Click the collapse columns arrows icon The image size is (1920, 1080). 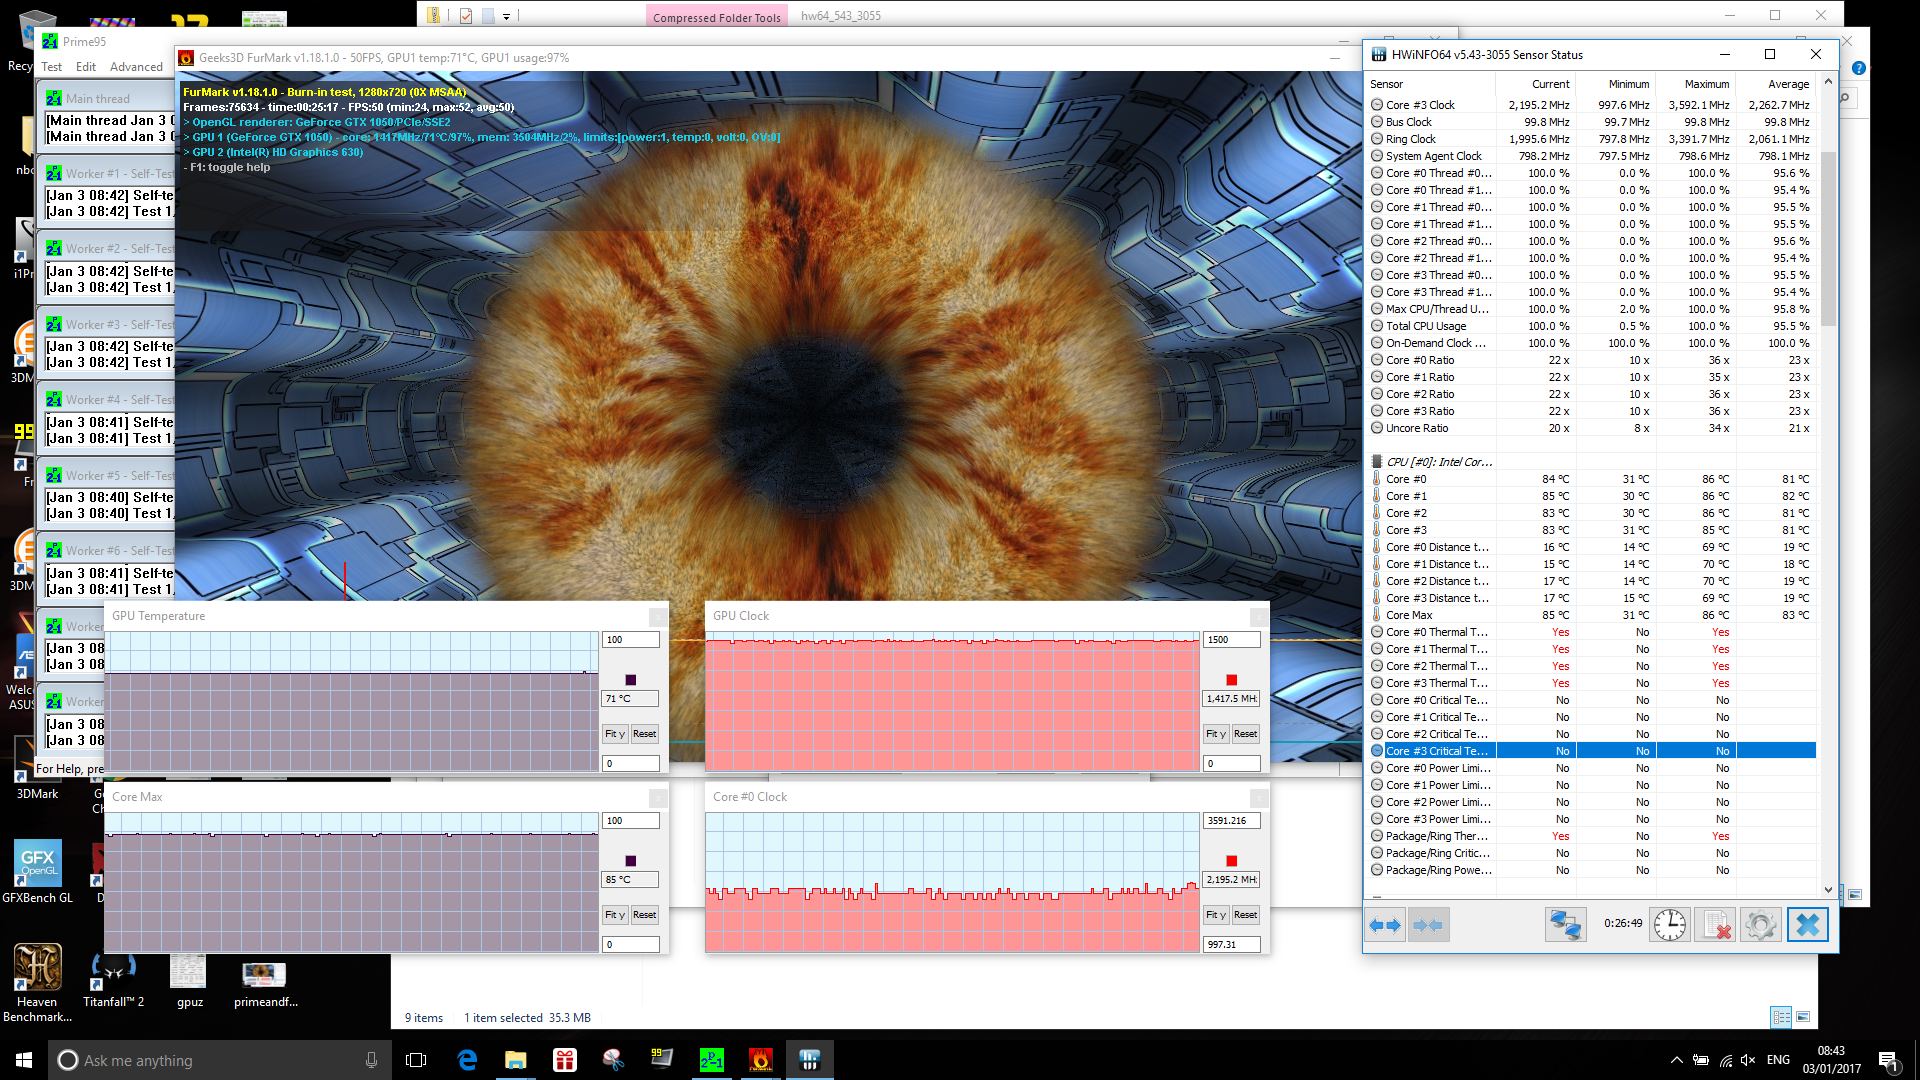click(x=1428, y=925)
